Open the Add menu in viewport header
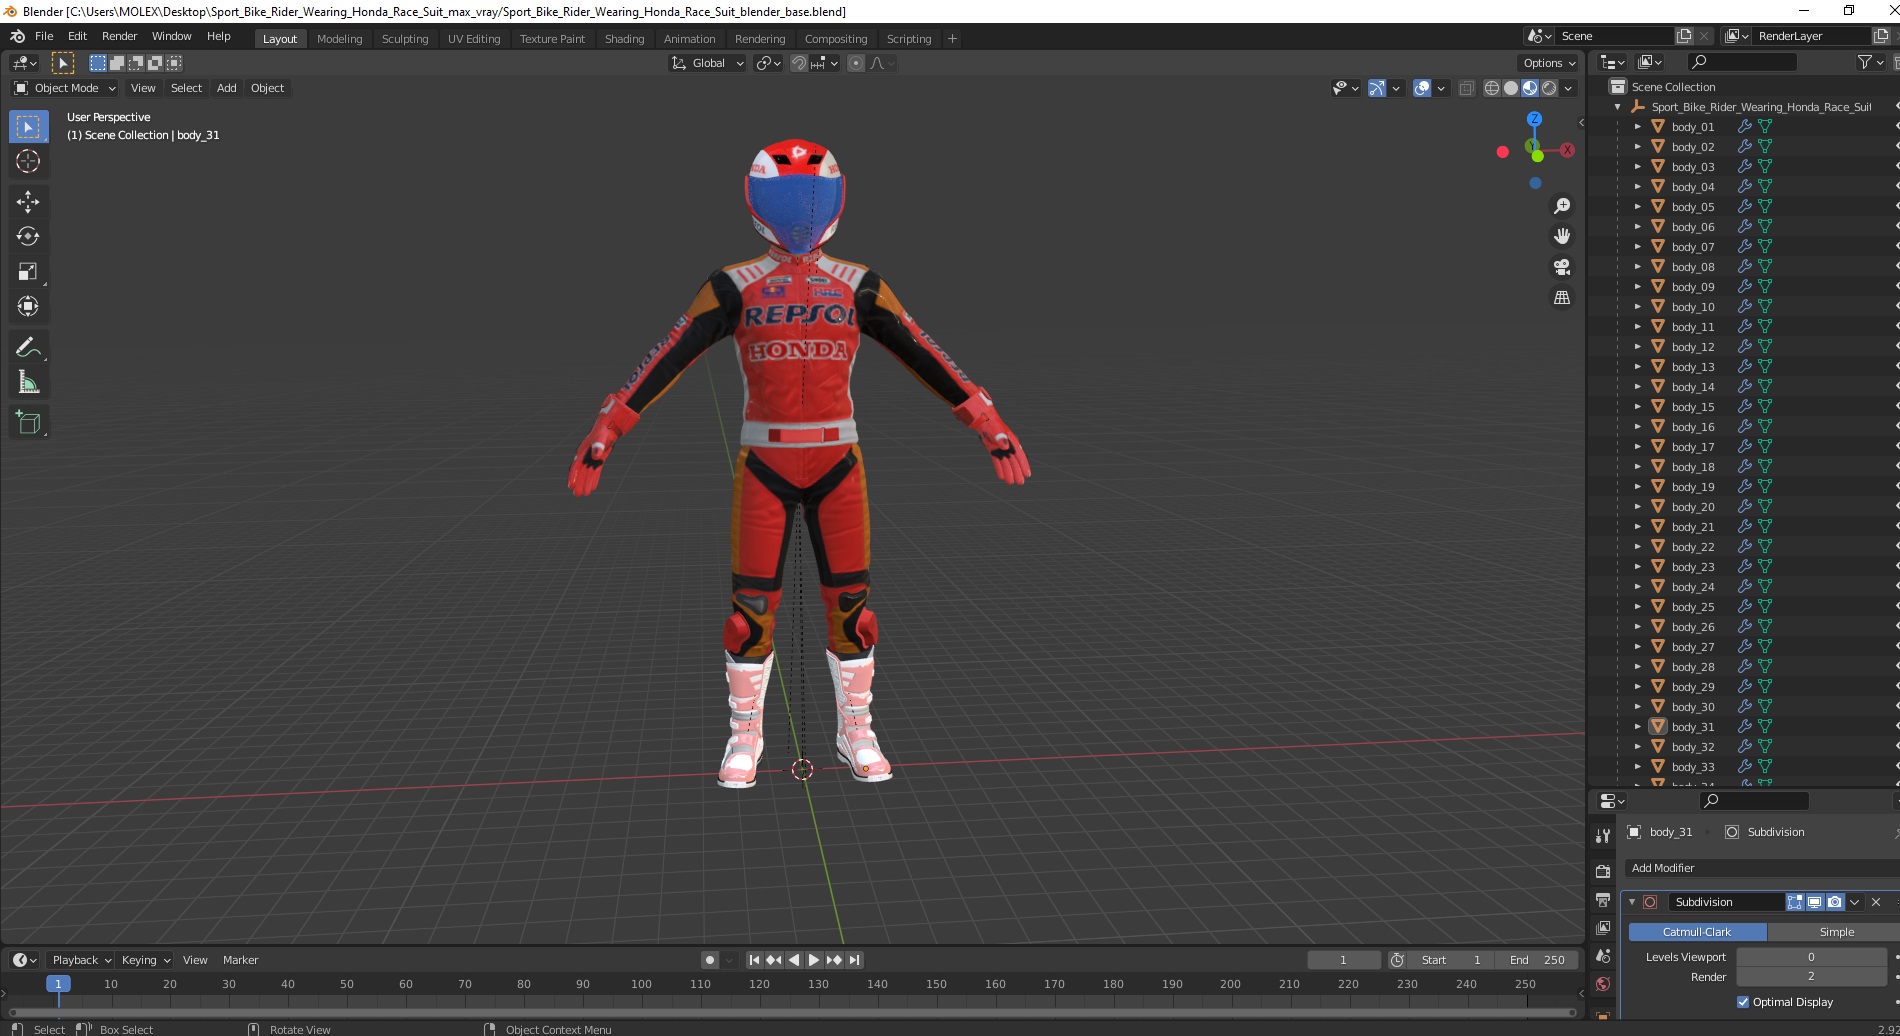This screenshot has height=1036, width=1900. [227, 88]
